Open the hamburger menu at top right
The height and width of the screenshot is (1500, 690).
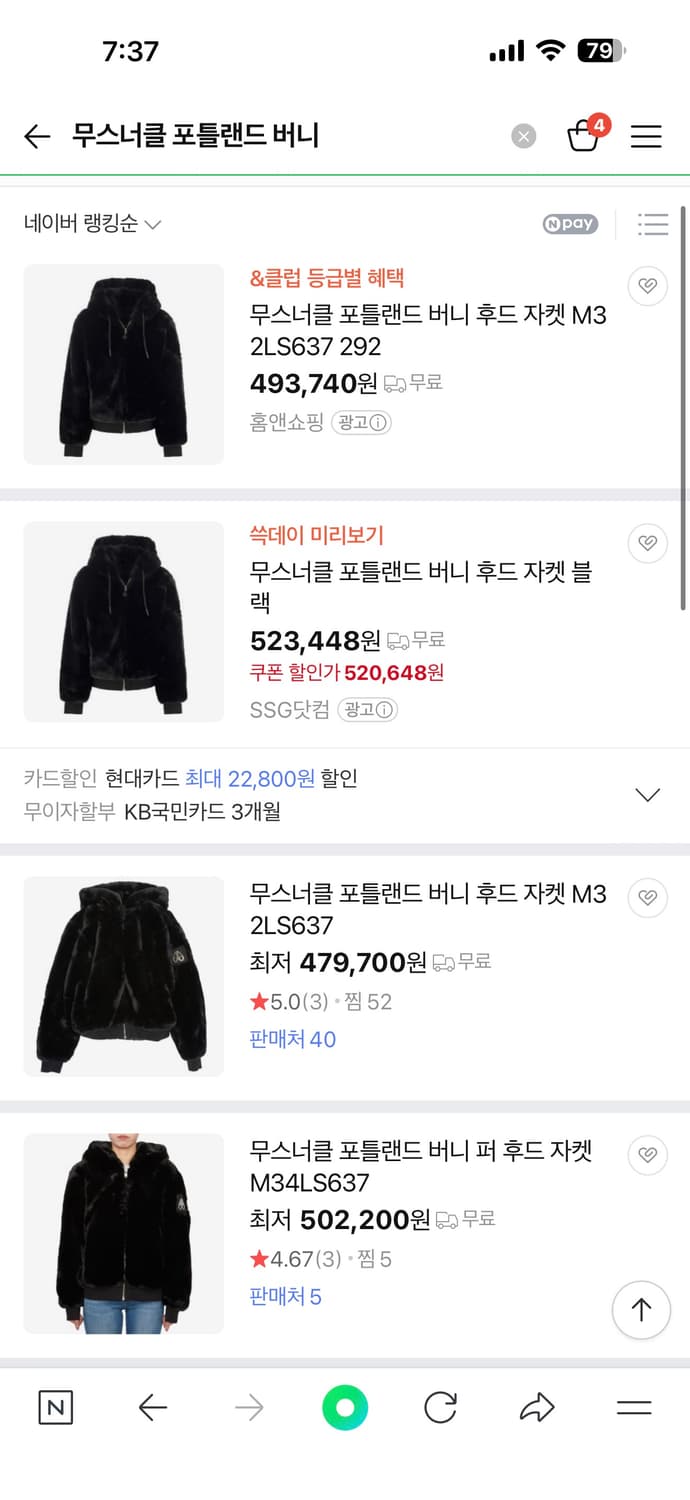coord(646,136)
